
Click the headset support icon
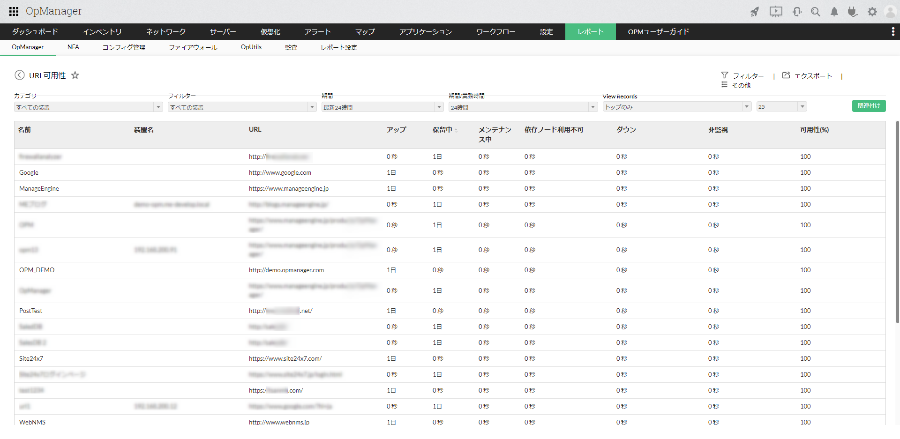click(797, 11)
